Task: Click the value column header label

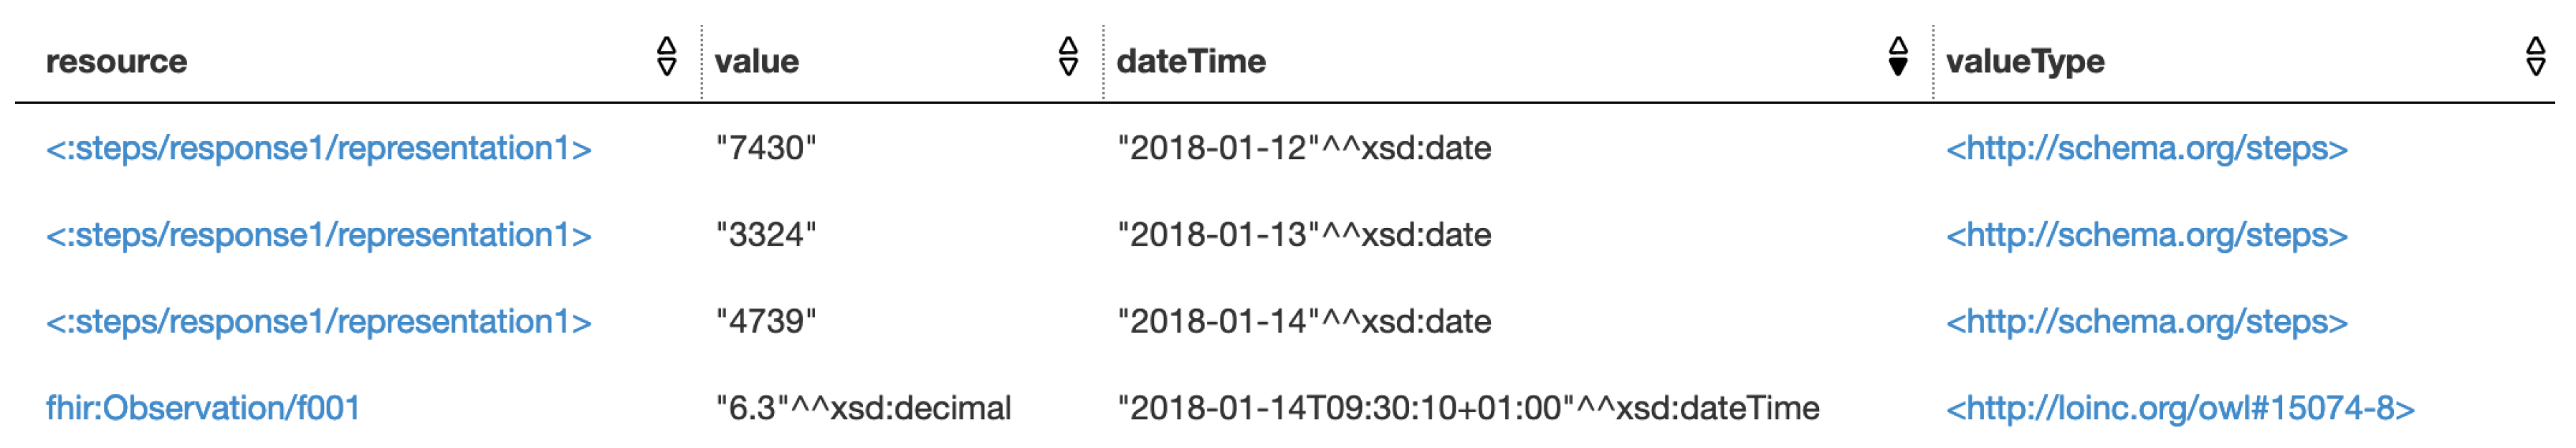Action: [x=756, y=62]
